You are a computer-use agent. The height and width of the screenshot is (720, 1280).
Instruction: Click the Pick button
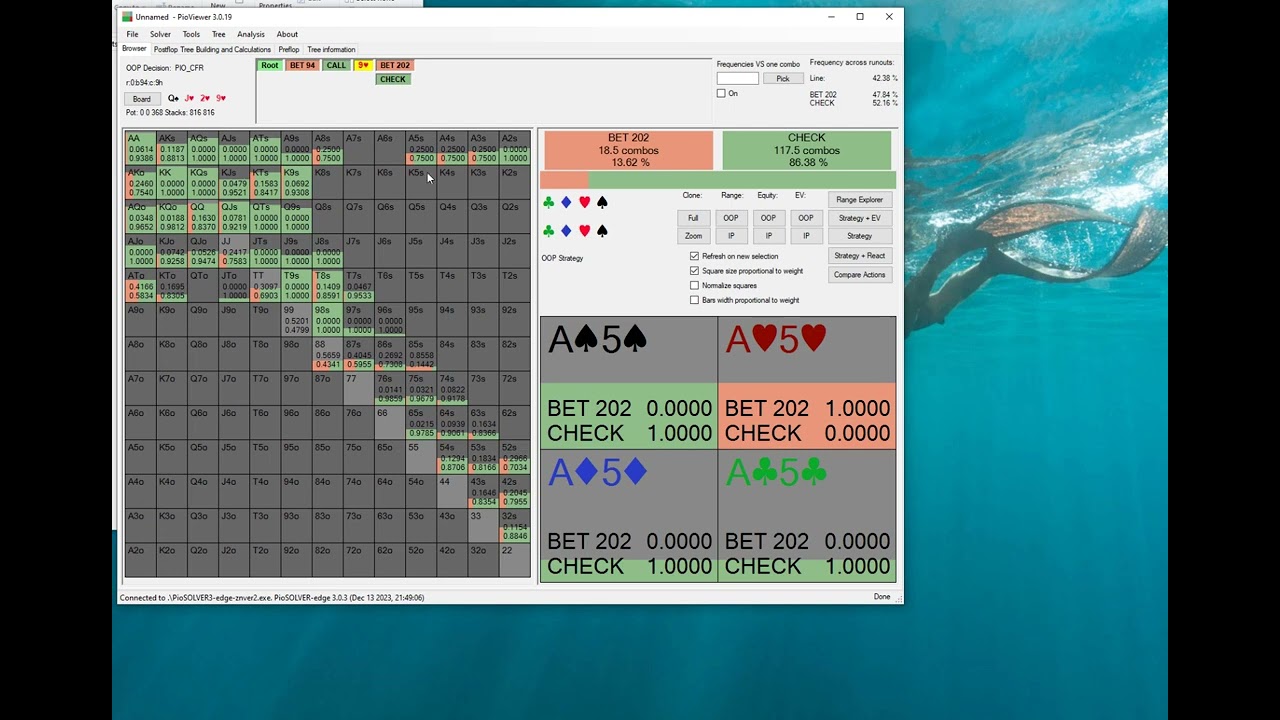[x=783, y=78]
